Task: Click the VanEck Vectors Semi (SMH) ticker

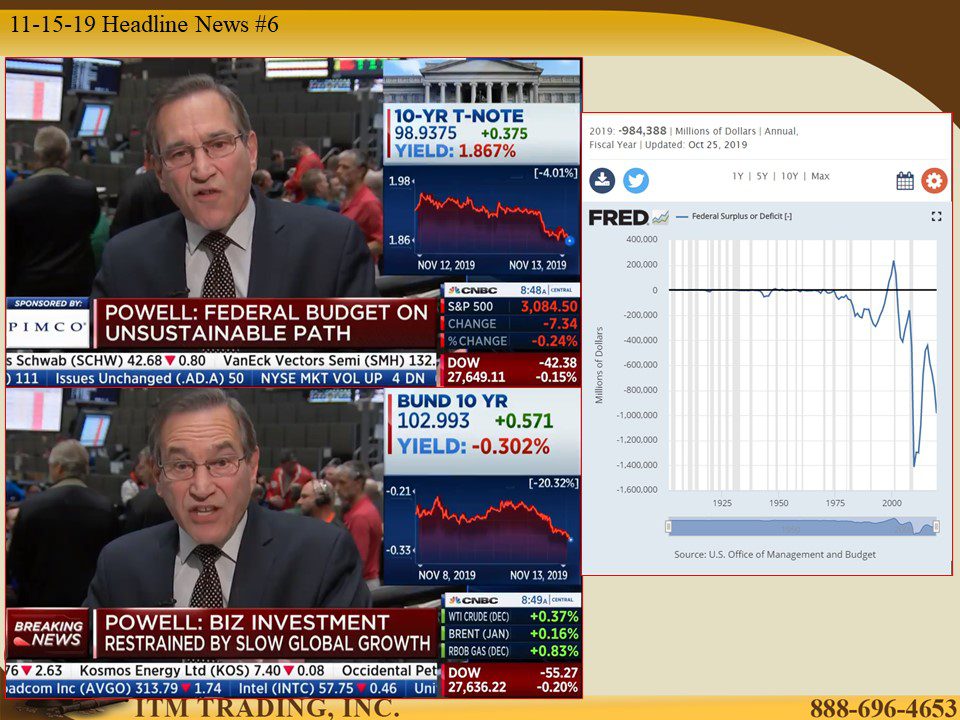Action: pyautogui.click(x=330, y=361)
